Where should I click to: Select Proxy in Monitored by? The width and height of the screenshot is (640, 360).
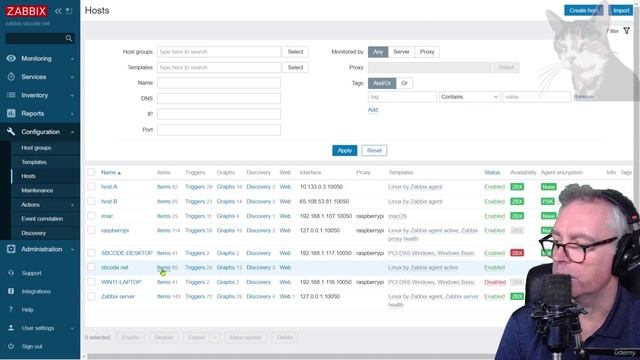pos(427,52)
